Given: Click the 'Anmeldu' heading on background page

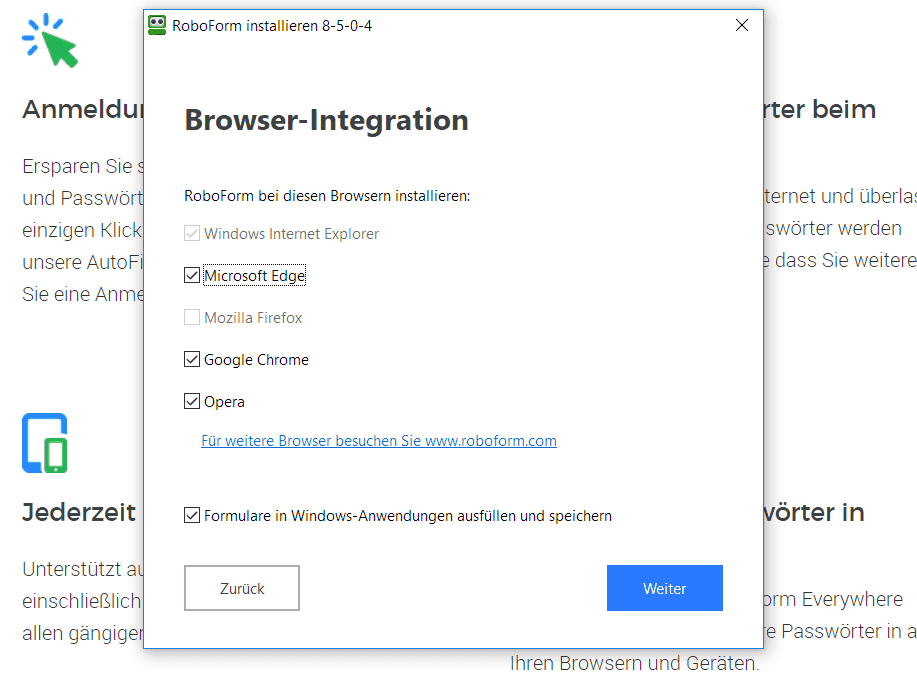Looking at the screenshot, I should click(x=82, y=109).
